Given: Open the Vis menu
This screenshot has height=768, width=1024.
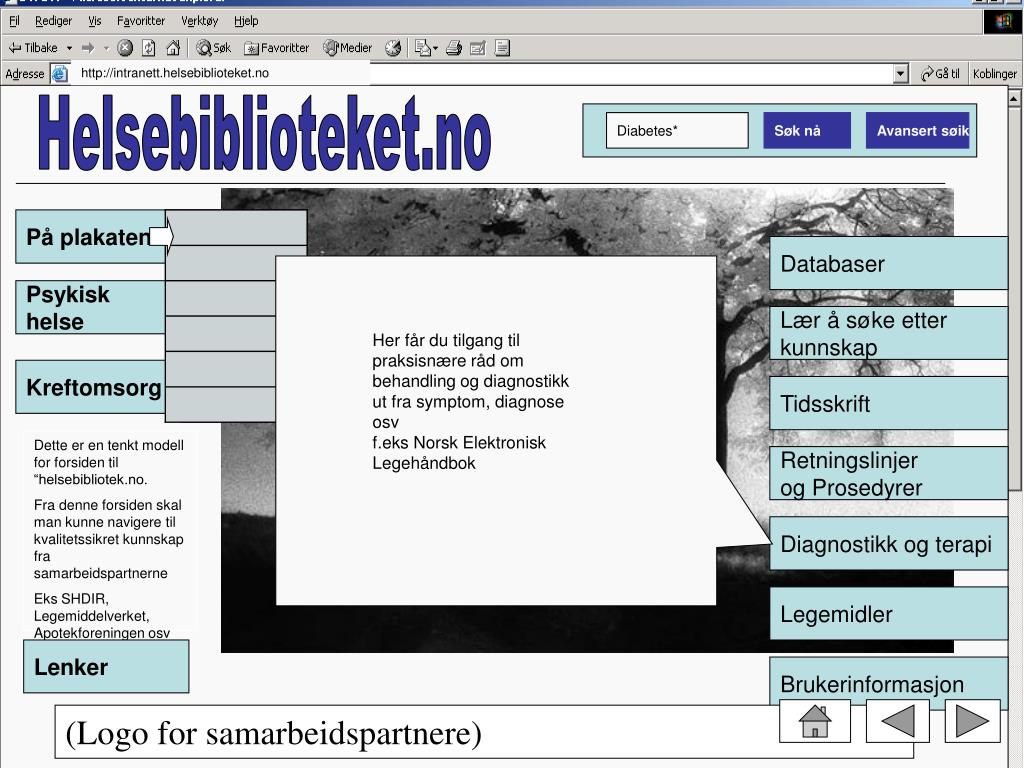Looking at the screenshot, I should pos(95,21).
